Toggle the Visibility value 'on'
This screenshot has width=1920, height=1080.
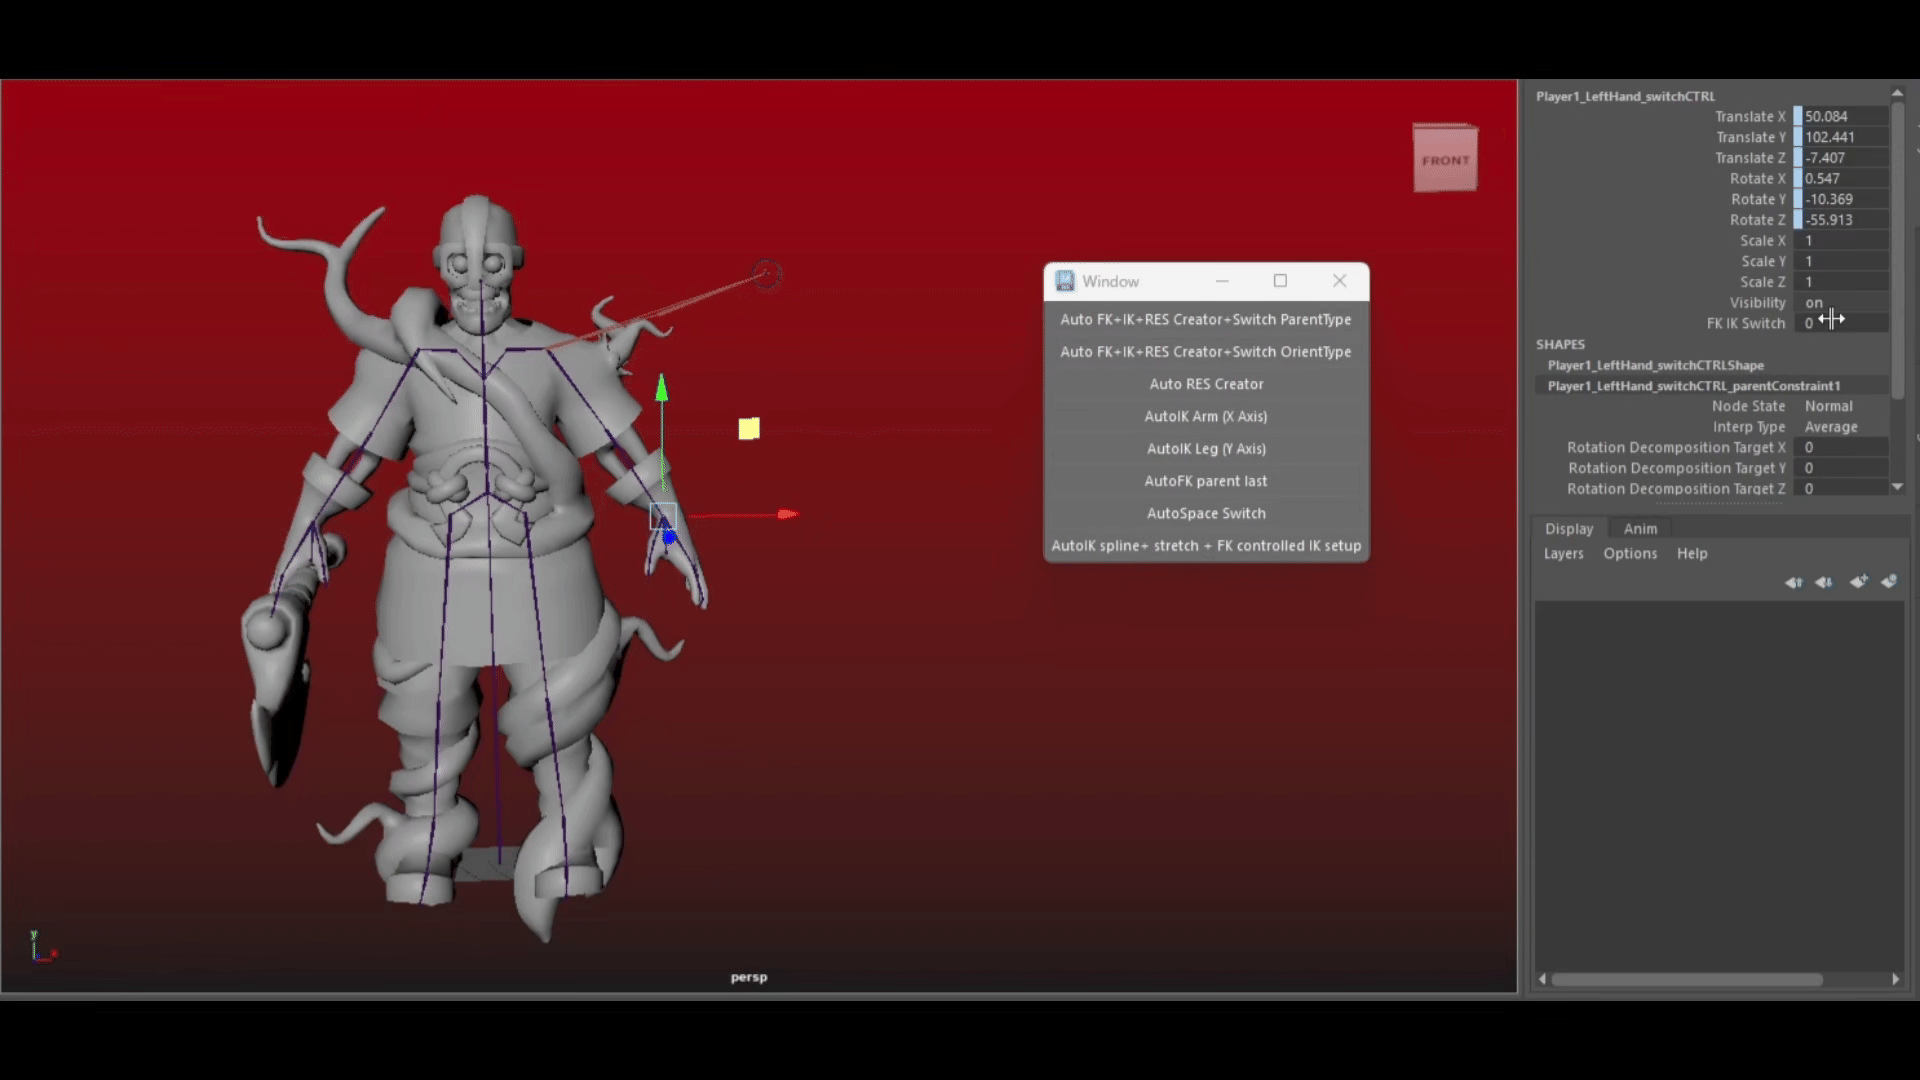coord(1814,303)
